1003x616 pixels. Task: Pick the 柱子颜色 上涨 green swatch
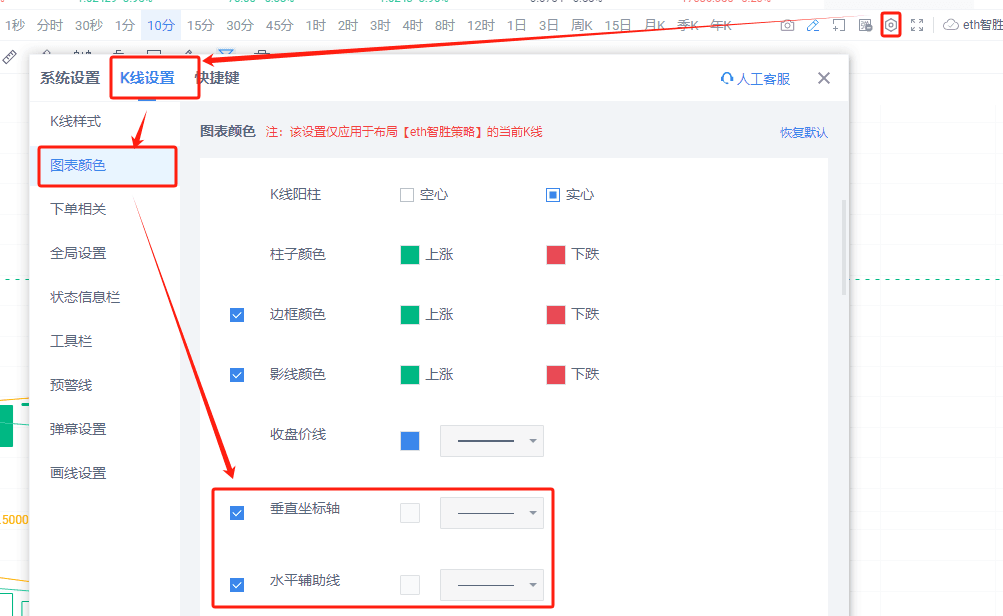pos(409,255)
